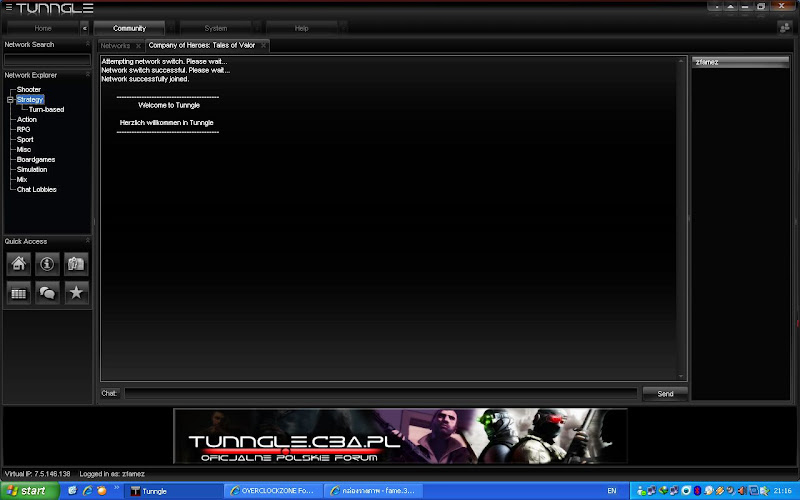Click the chat log scroll down arrow

click(681, 376)
